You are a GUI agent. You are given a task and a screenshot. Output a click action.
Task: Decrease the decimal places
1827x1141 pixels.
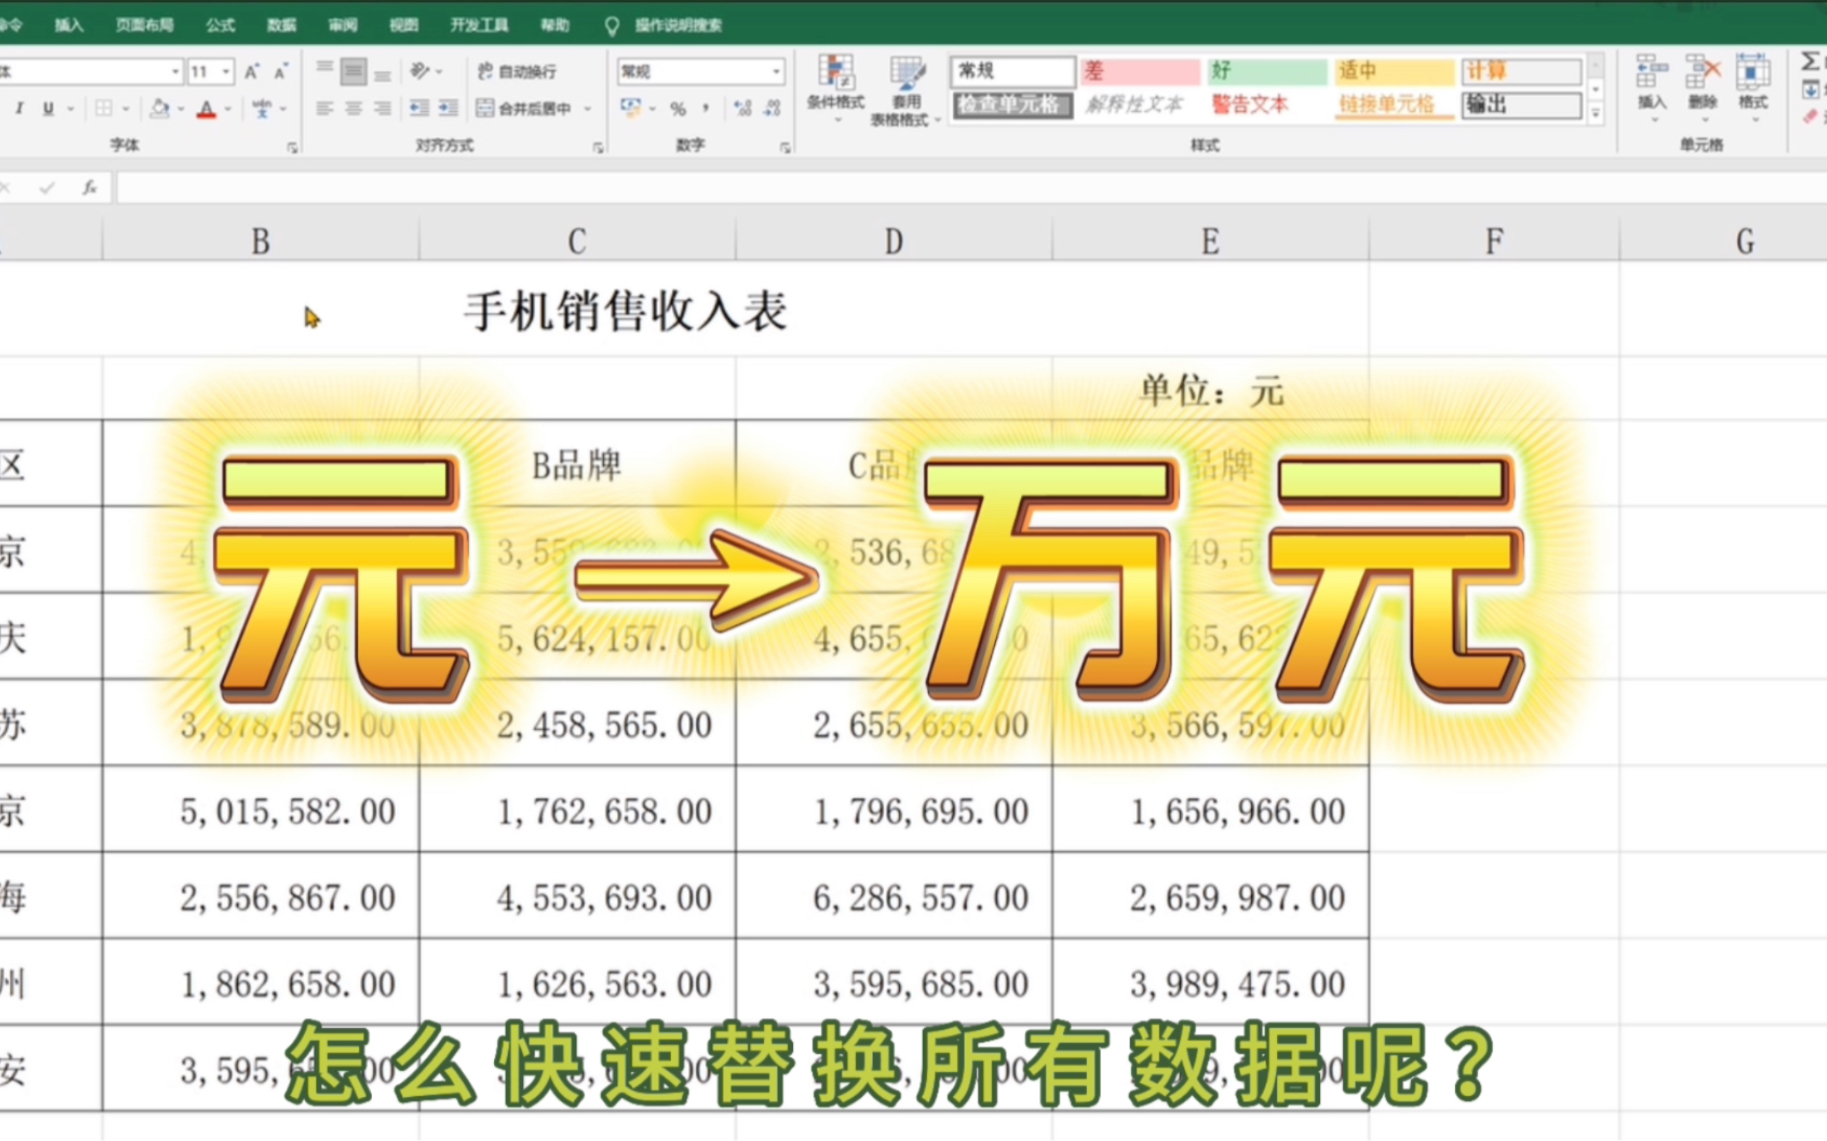coord(772,108)
